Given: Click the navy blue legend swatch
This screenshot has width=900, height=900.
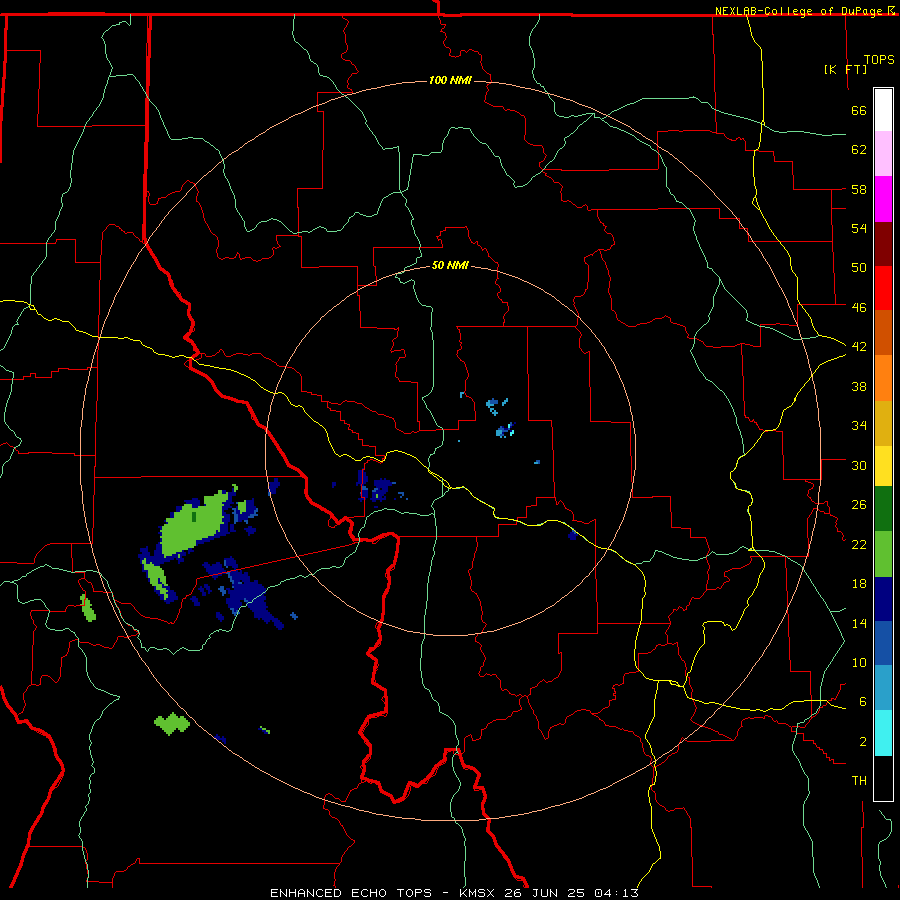Looking at the screenshot, I should click(883, 599).
